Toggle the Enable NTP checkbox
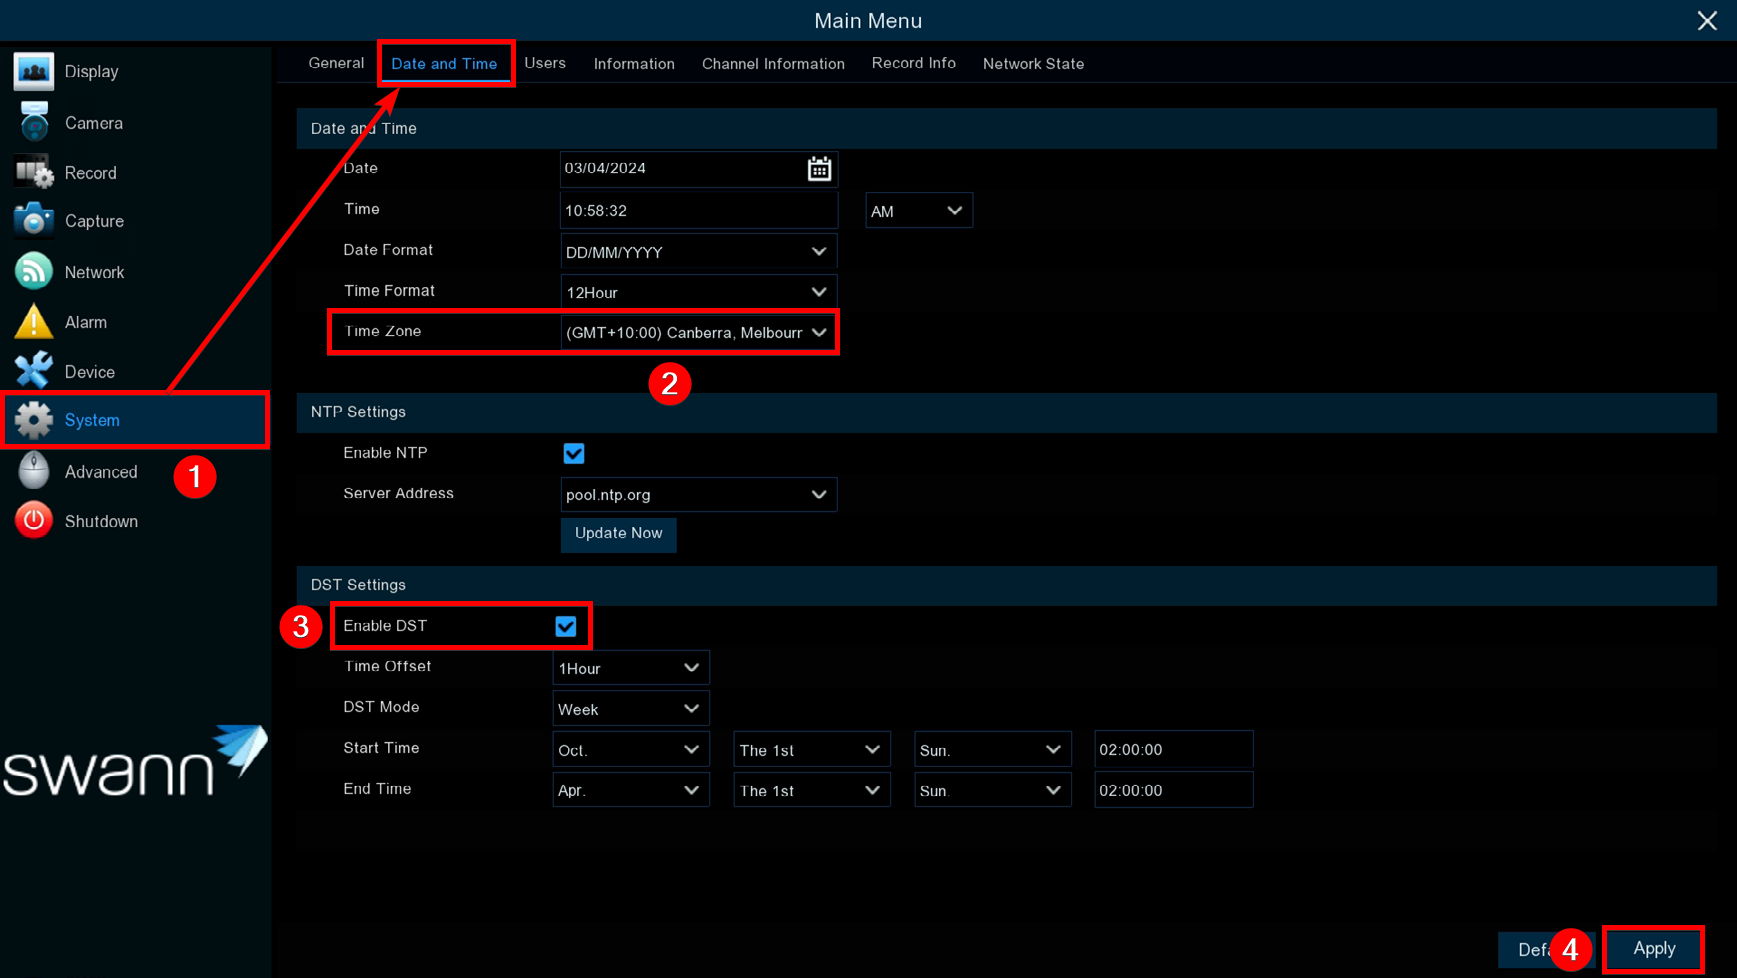 click(573, 453)
